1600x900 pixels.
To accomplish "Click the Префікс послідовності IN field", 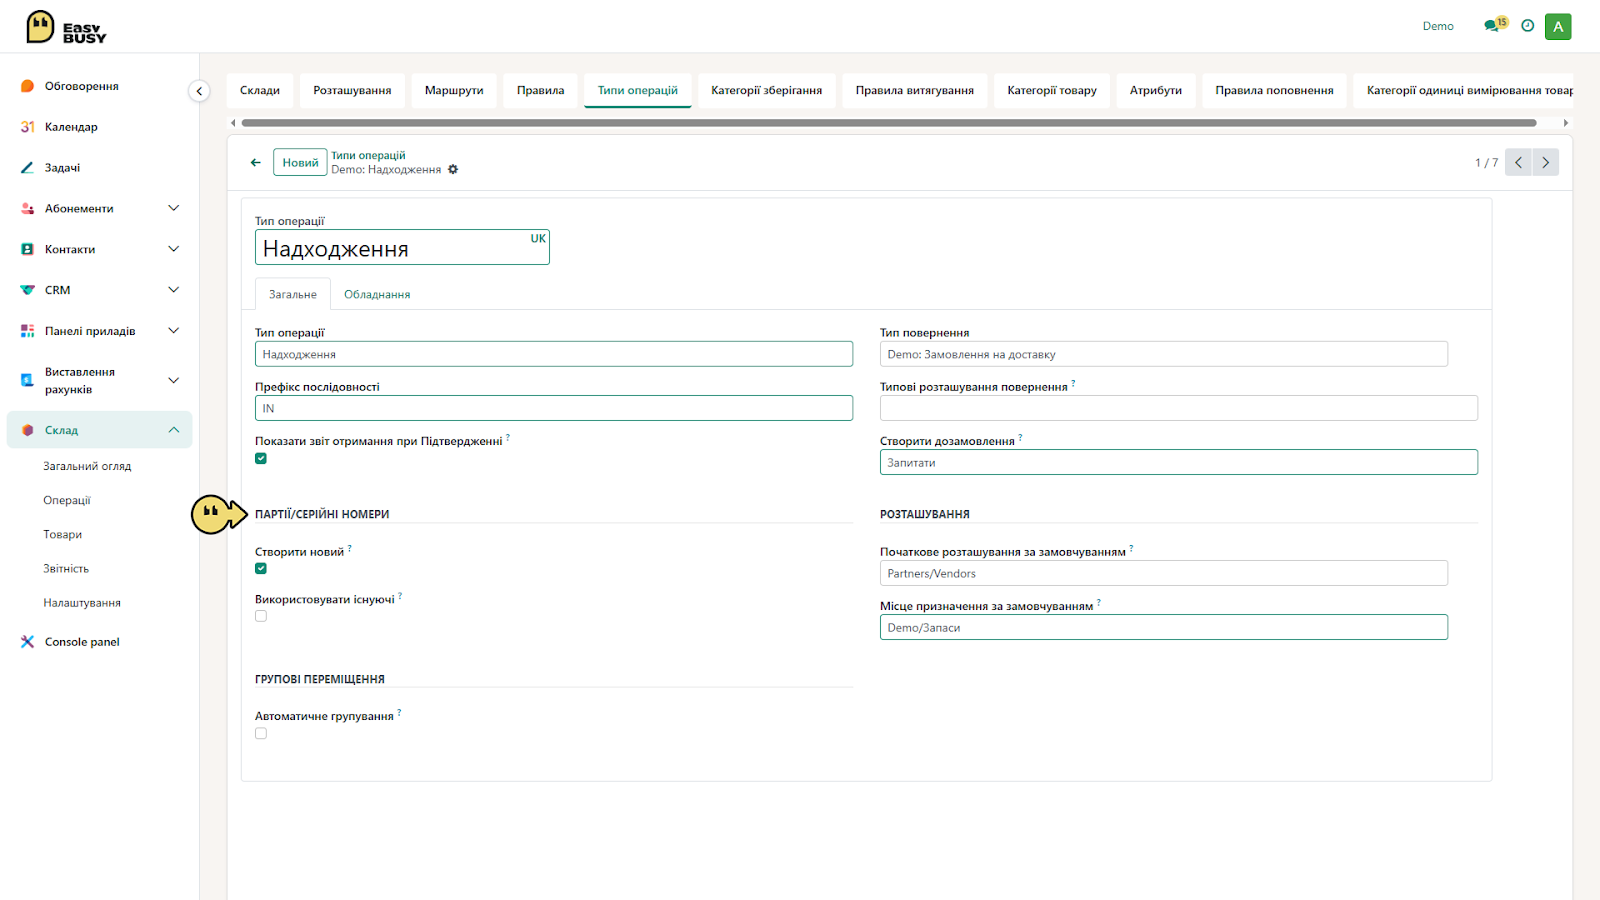I will point(554,408).
